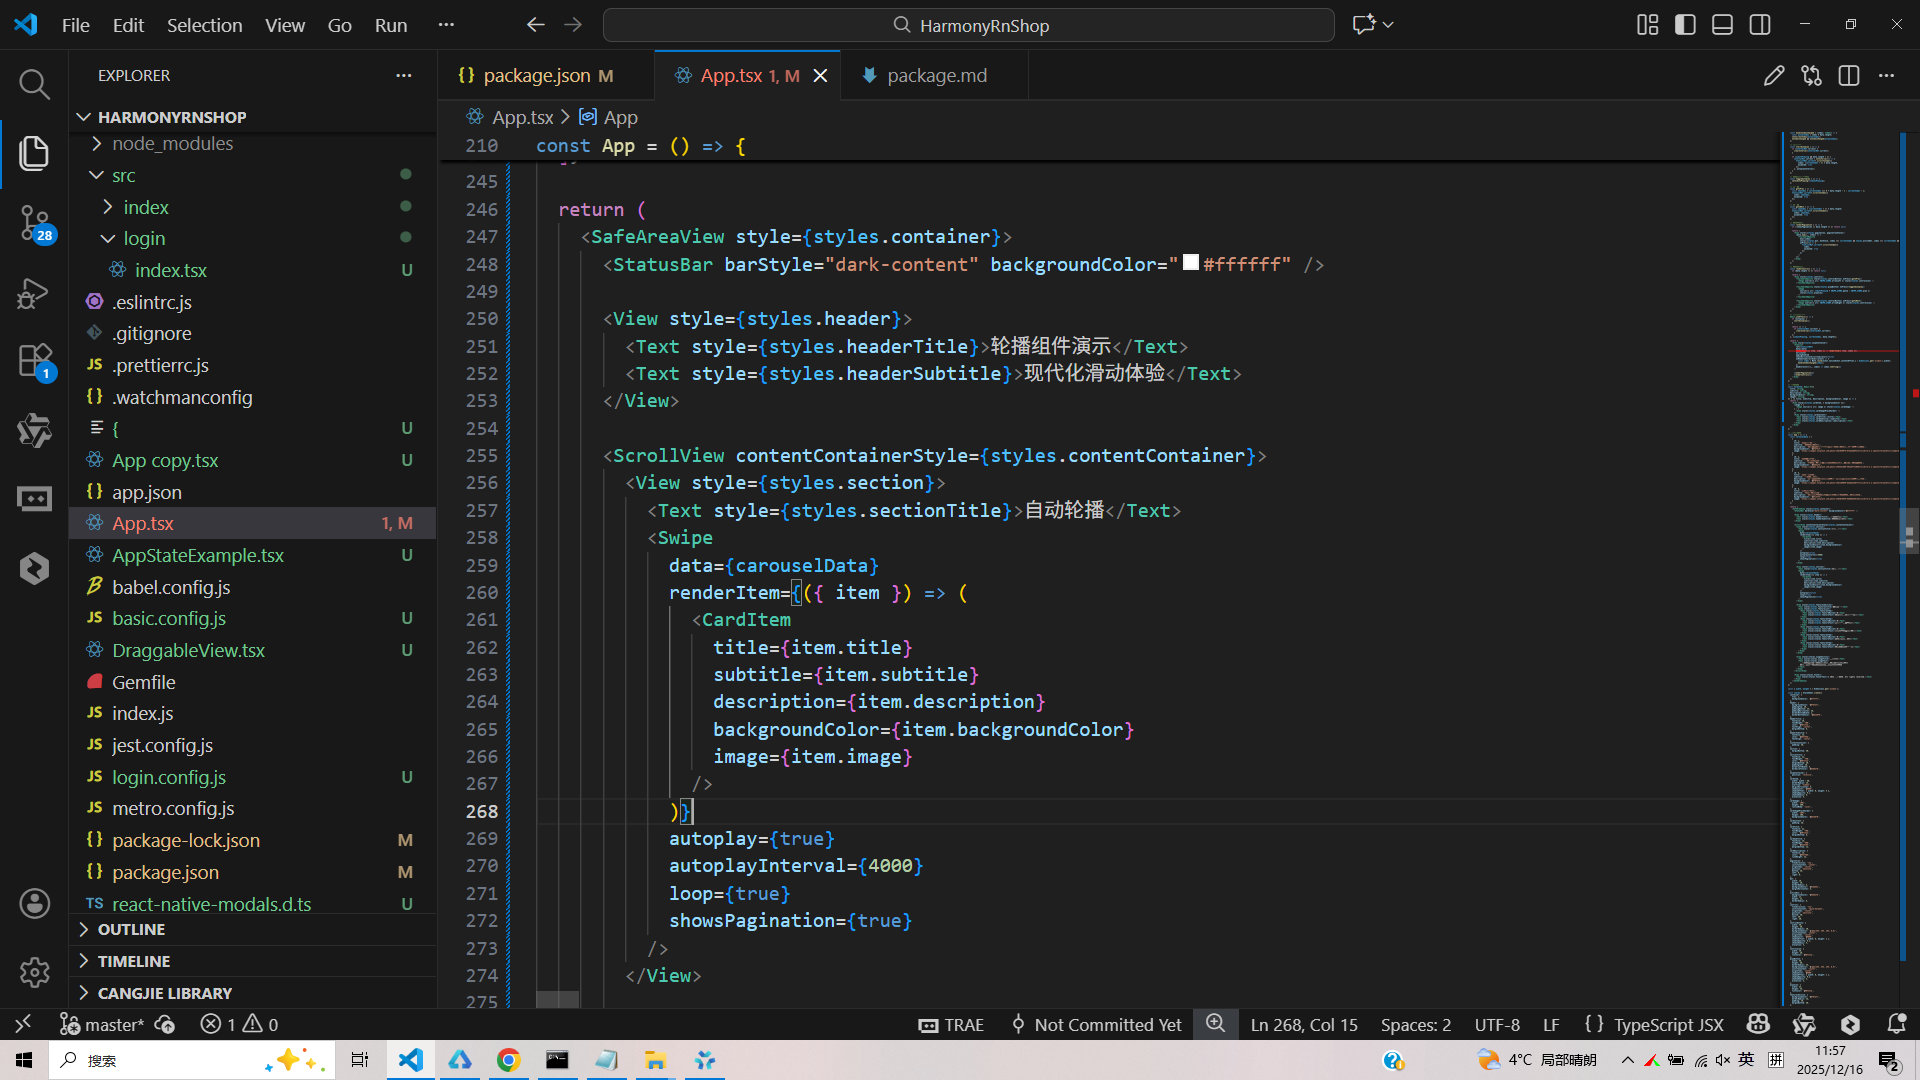1920x1080 pixels.
Task: Switch to the package.md tab
Action: (x=936, y=76)
